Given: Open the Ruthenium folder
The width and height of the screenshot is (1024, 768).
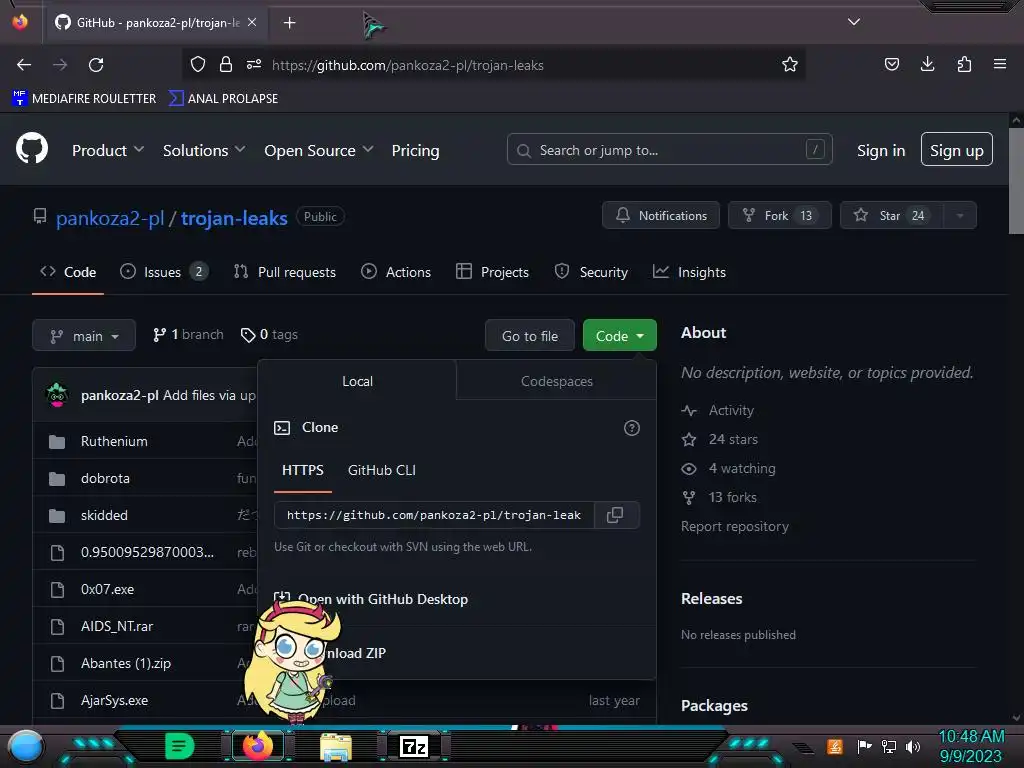Looking at the screenshot, I should 114,441.
